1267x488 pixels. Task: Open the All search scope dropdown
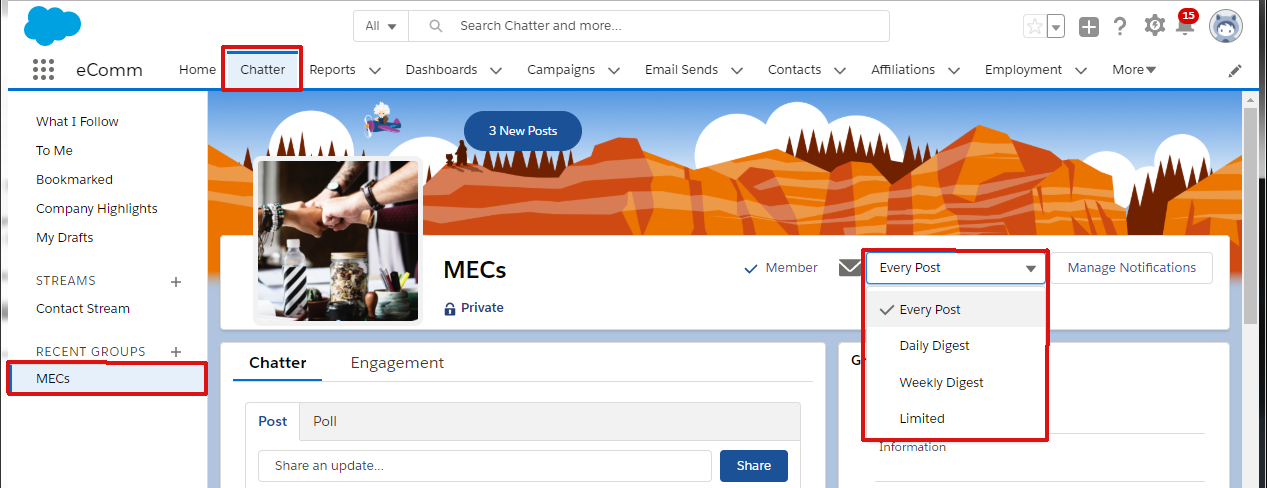point(381,26)
